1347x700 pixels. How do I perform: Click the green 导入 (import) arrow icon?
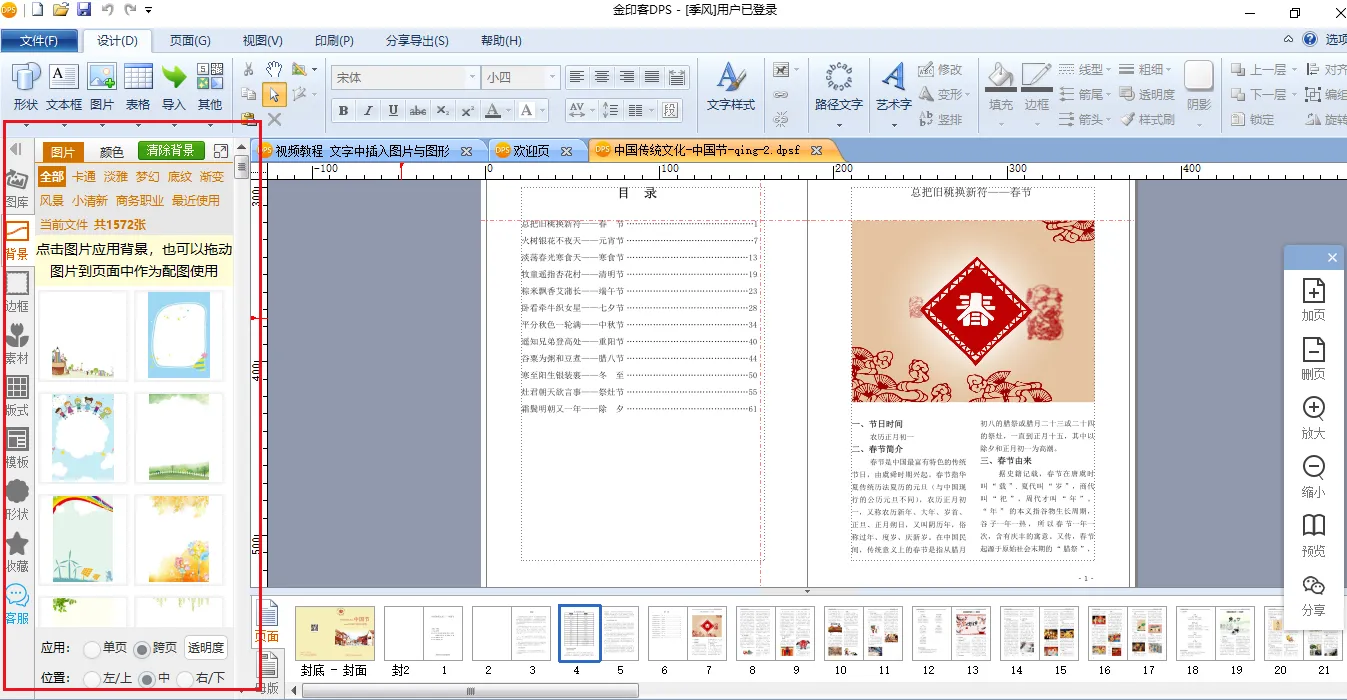(x=174, y=78)
